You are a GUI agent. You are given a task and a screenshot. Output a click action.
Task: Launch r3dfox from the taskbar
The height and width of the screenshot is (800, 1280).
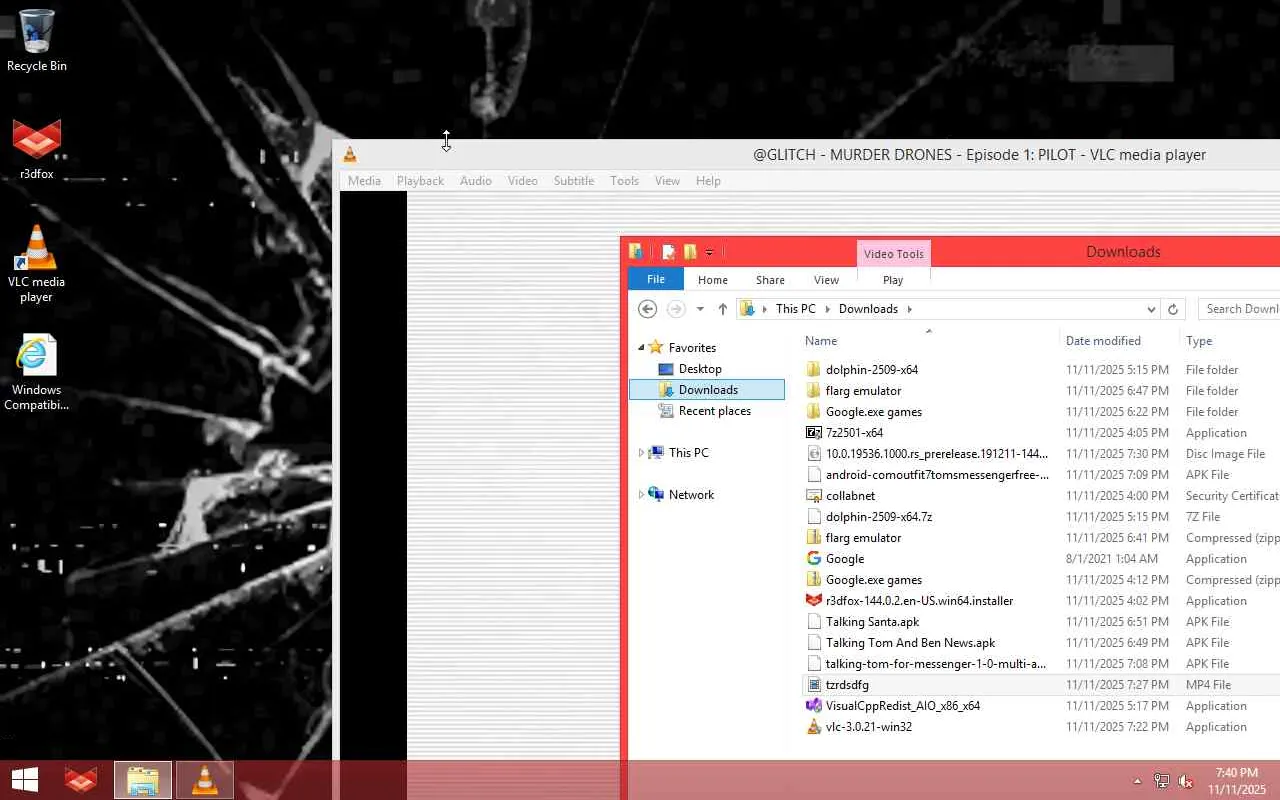point(81,780)
